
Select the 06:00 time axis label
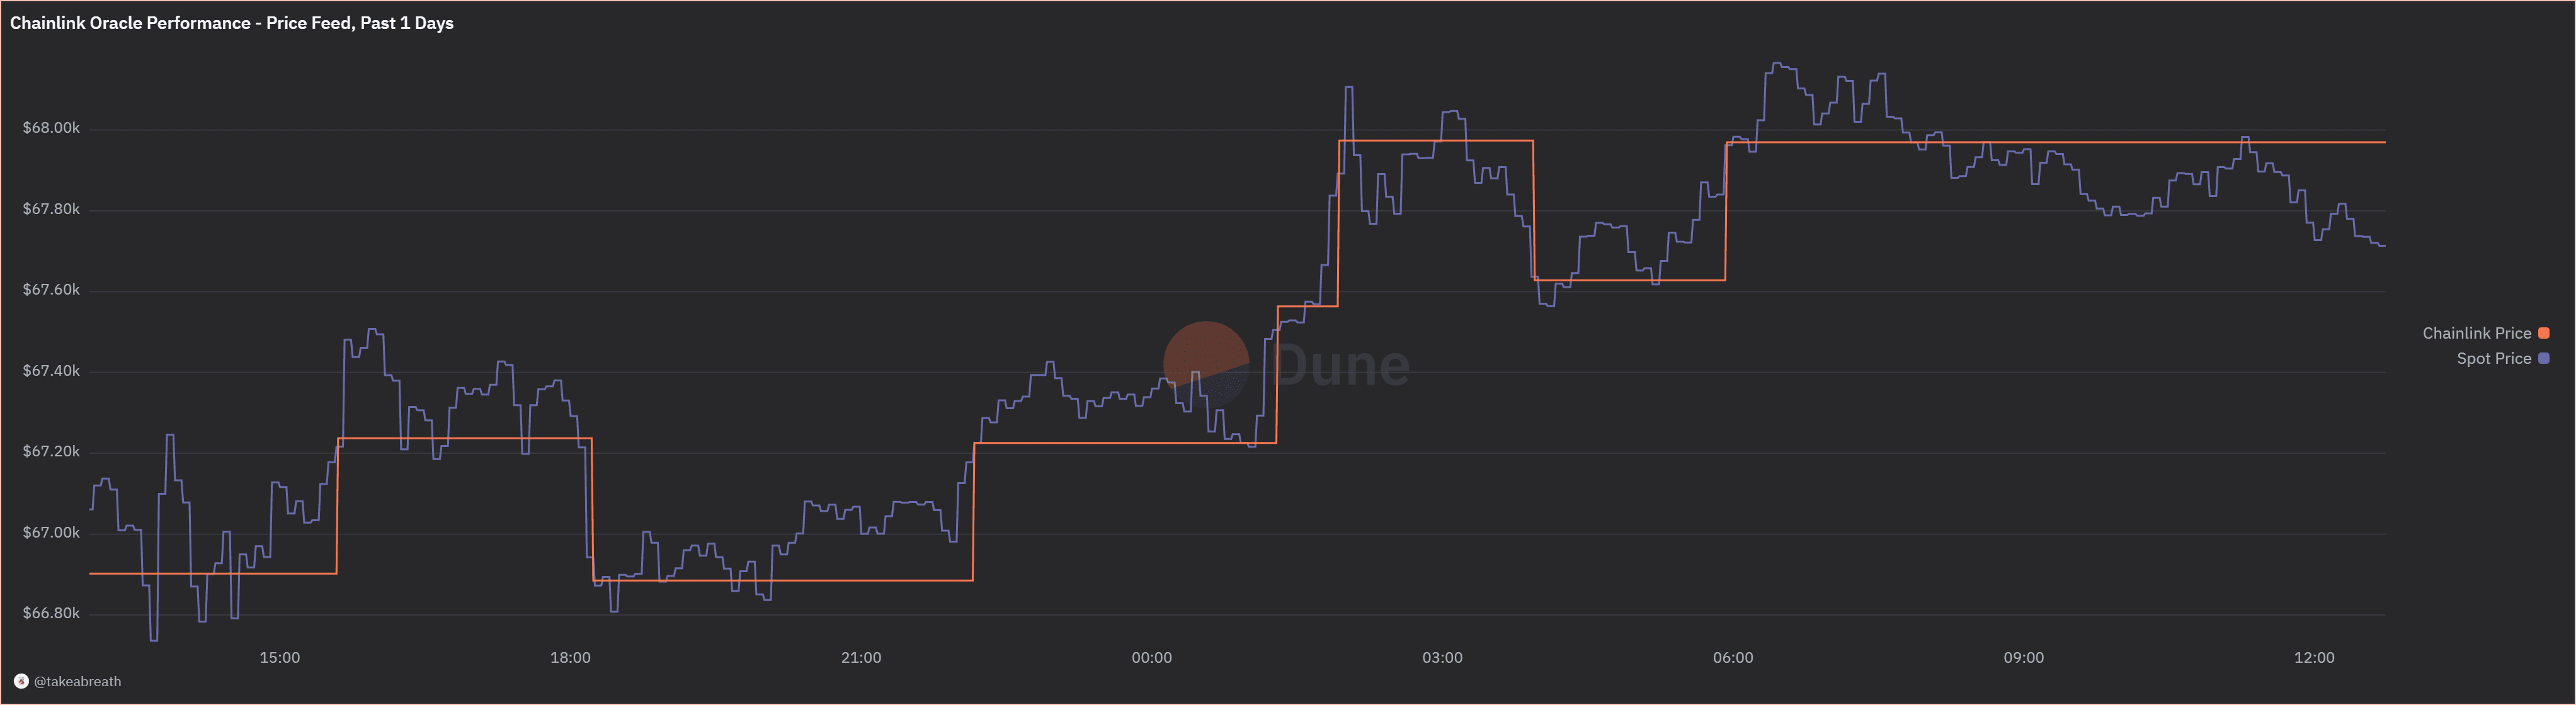click(x=1732, y=657)
